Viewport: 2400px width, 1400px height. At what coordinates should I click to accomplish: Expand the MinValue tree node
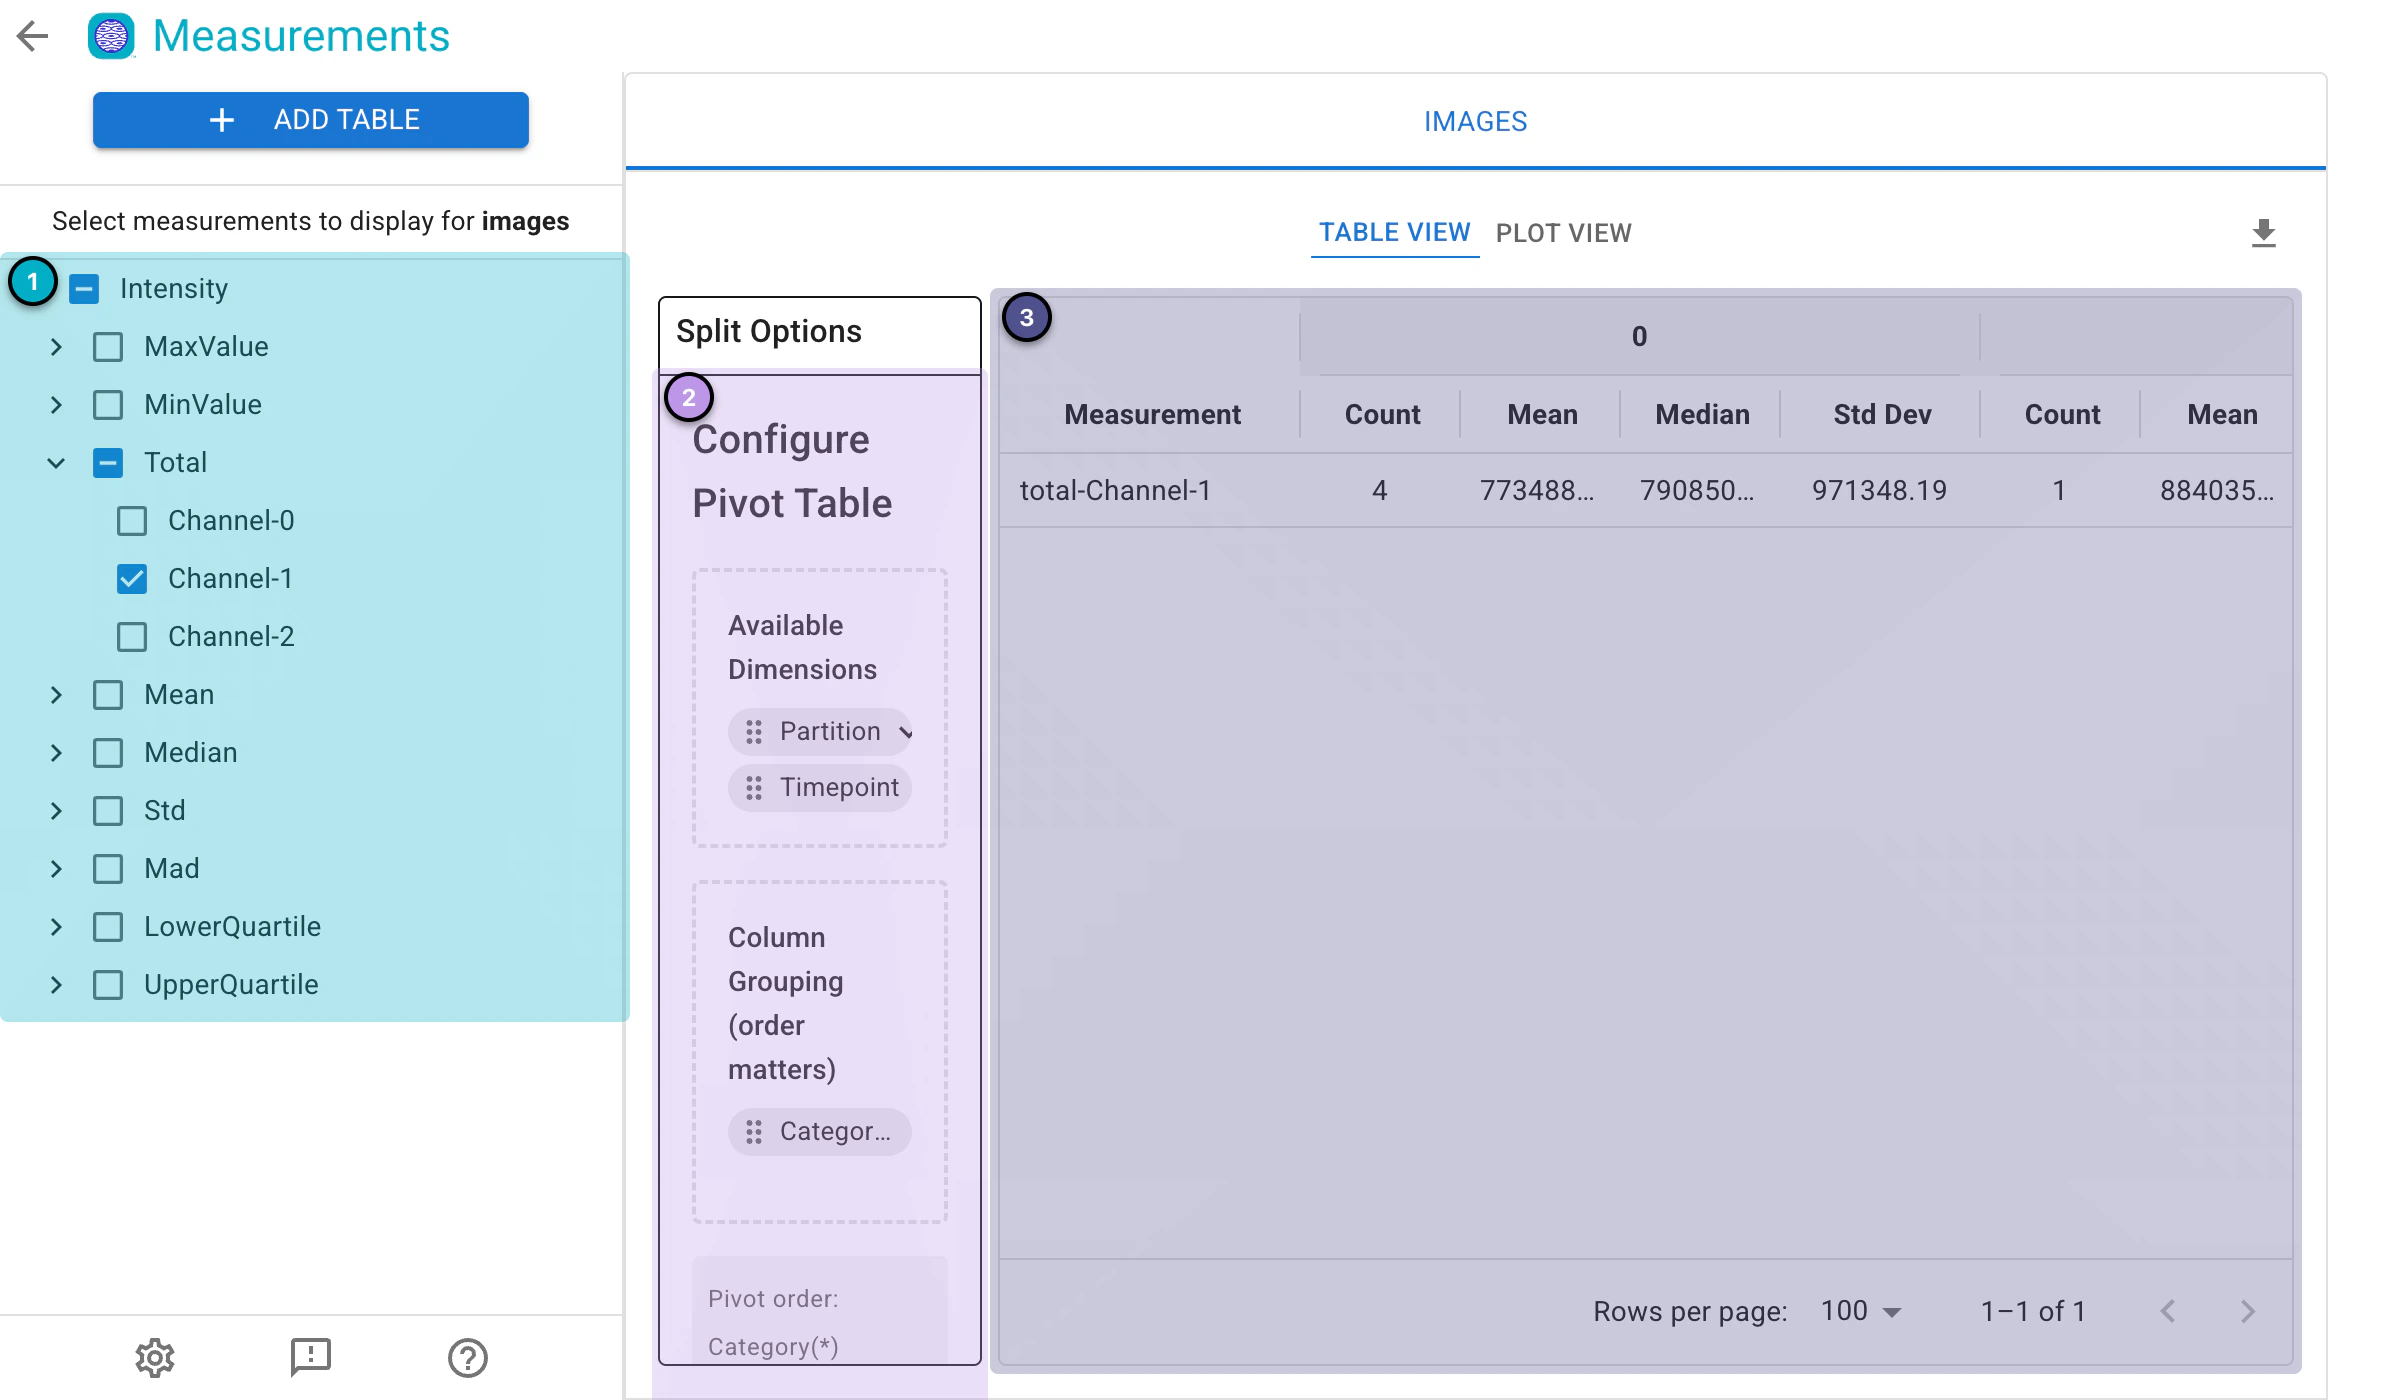tap(56, 405)
